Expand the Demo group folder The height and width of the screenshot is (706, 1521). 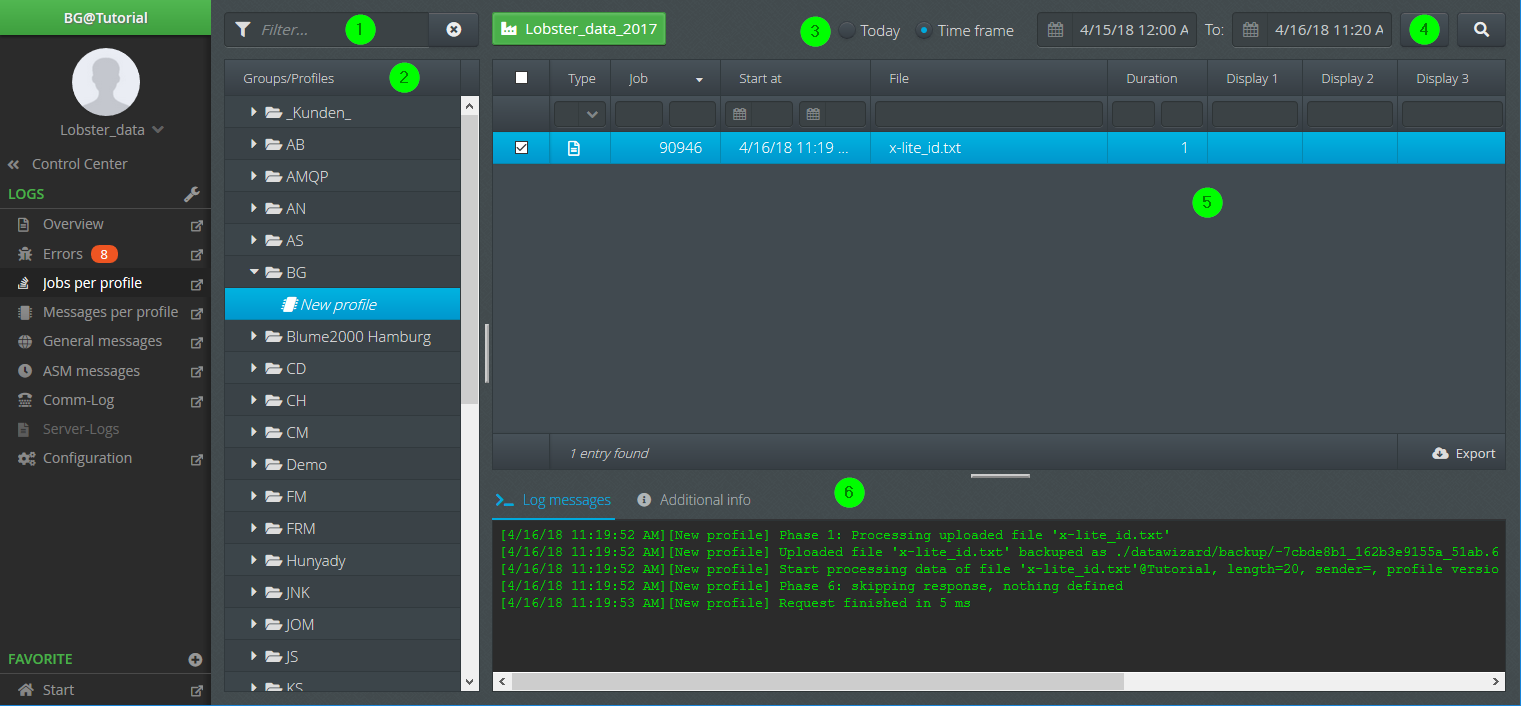[x=254, y=465]
